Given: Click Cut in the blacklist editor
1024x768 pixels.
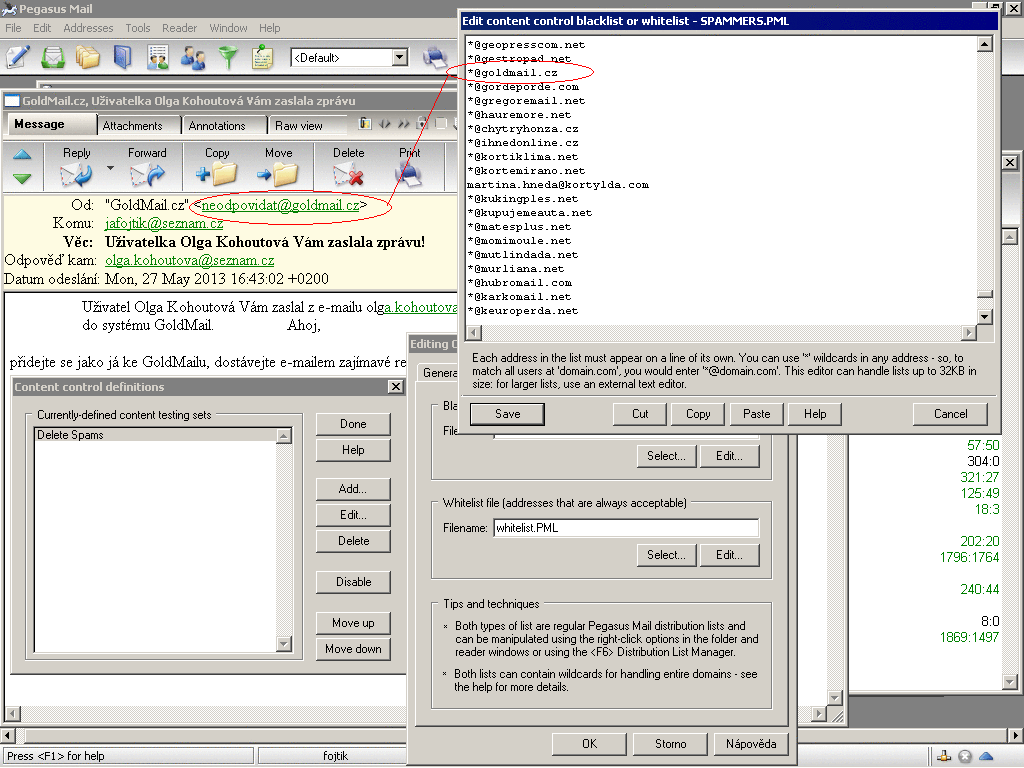Looking at the screenshot, I should 640,413.
